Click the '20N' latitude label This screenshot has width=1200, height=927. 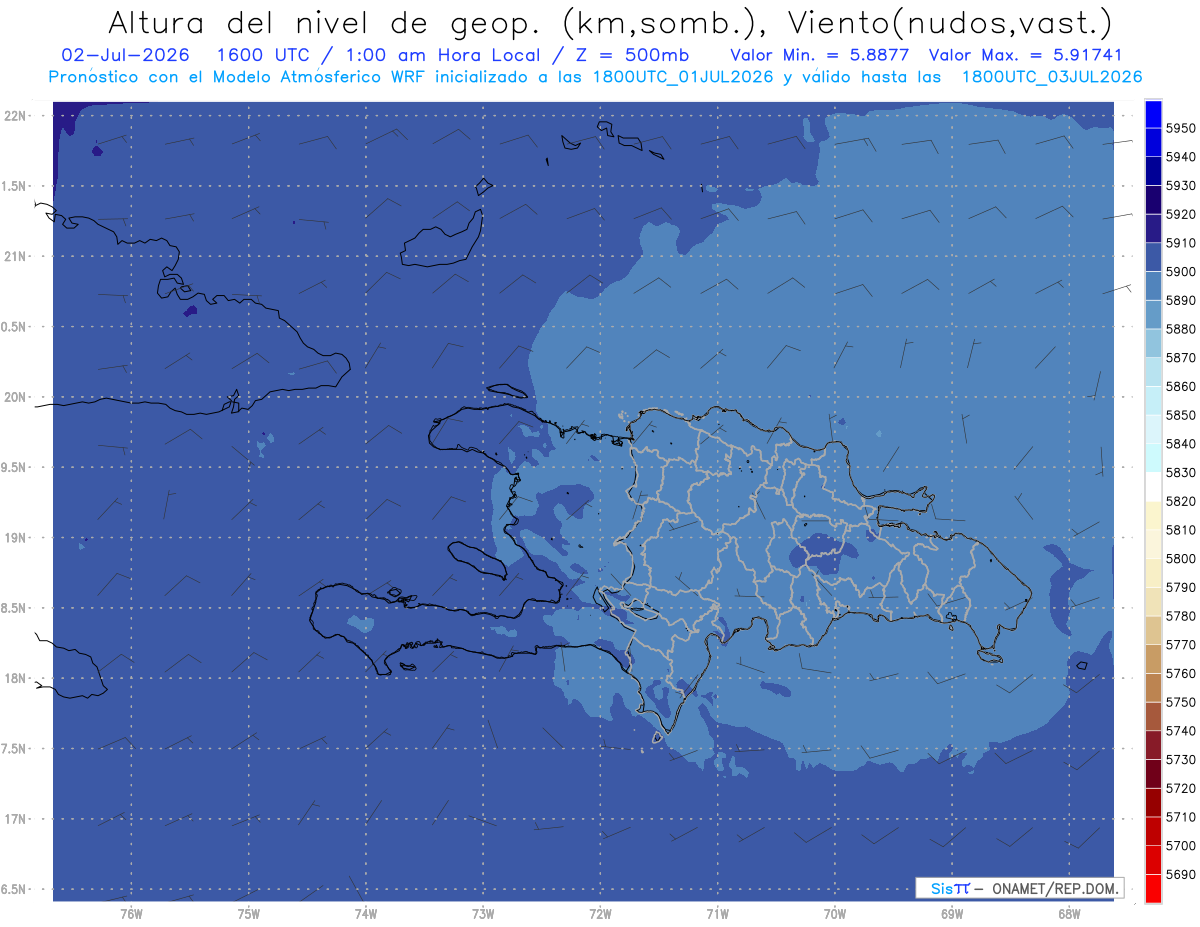click(17, 397)
